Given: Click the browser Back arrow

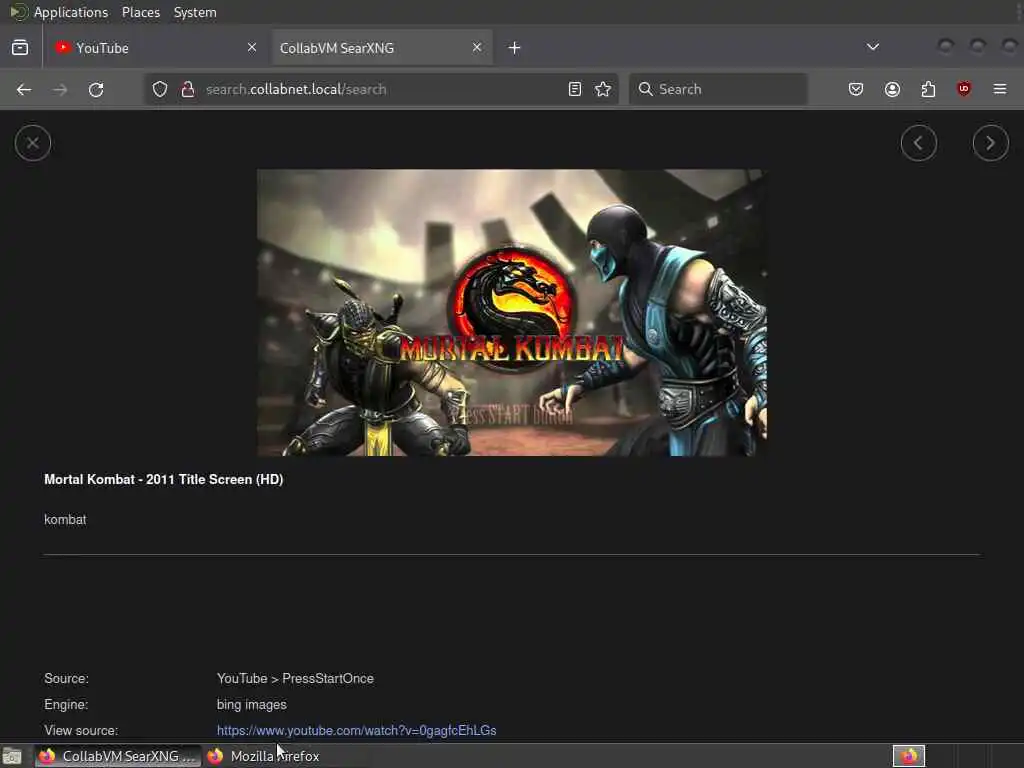Looking at the screenshot, I should [x=24, y=89].
